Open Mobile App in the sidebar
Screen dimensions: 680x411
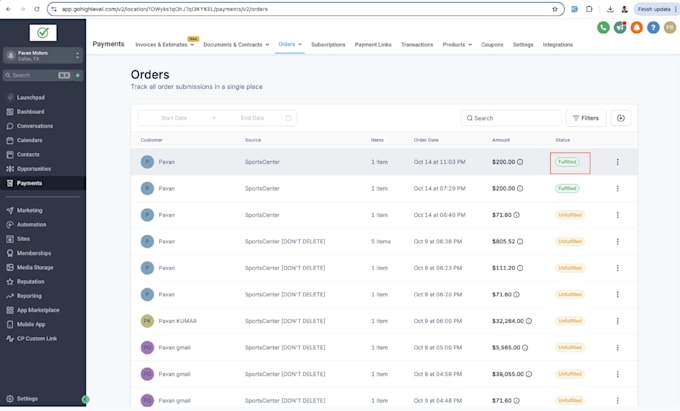[x=31, y=324]
